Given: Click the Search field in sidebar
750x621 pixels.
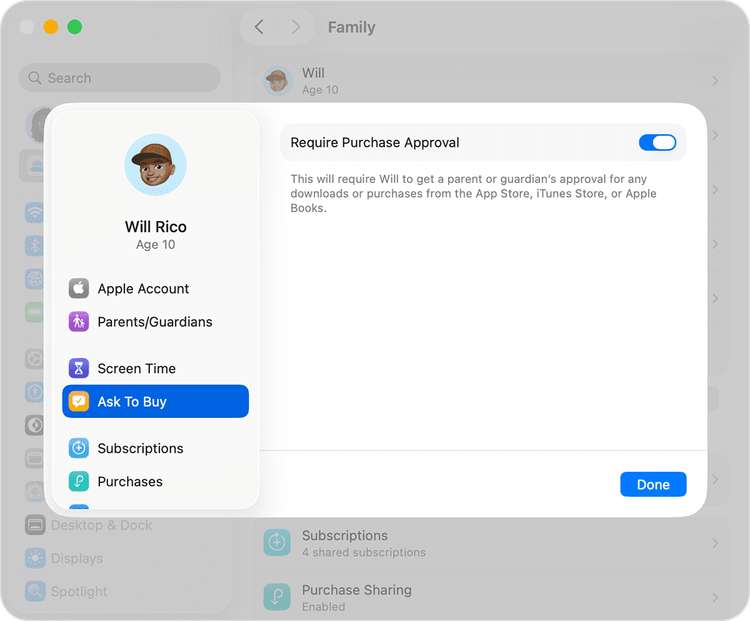Looking at the screenshot, I should 120,78.
